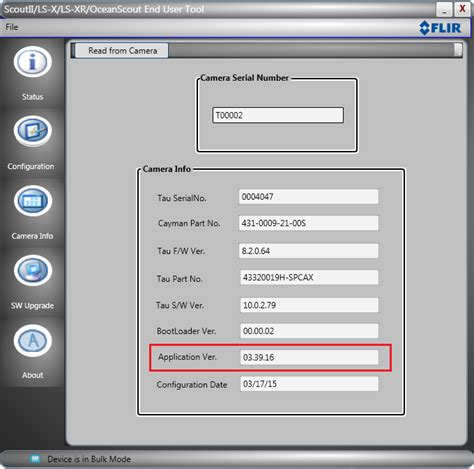Screen dimensions: 474x469
Task: Select the Application Ver. field
Action: point(309,357)
